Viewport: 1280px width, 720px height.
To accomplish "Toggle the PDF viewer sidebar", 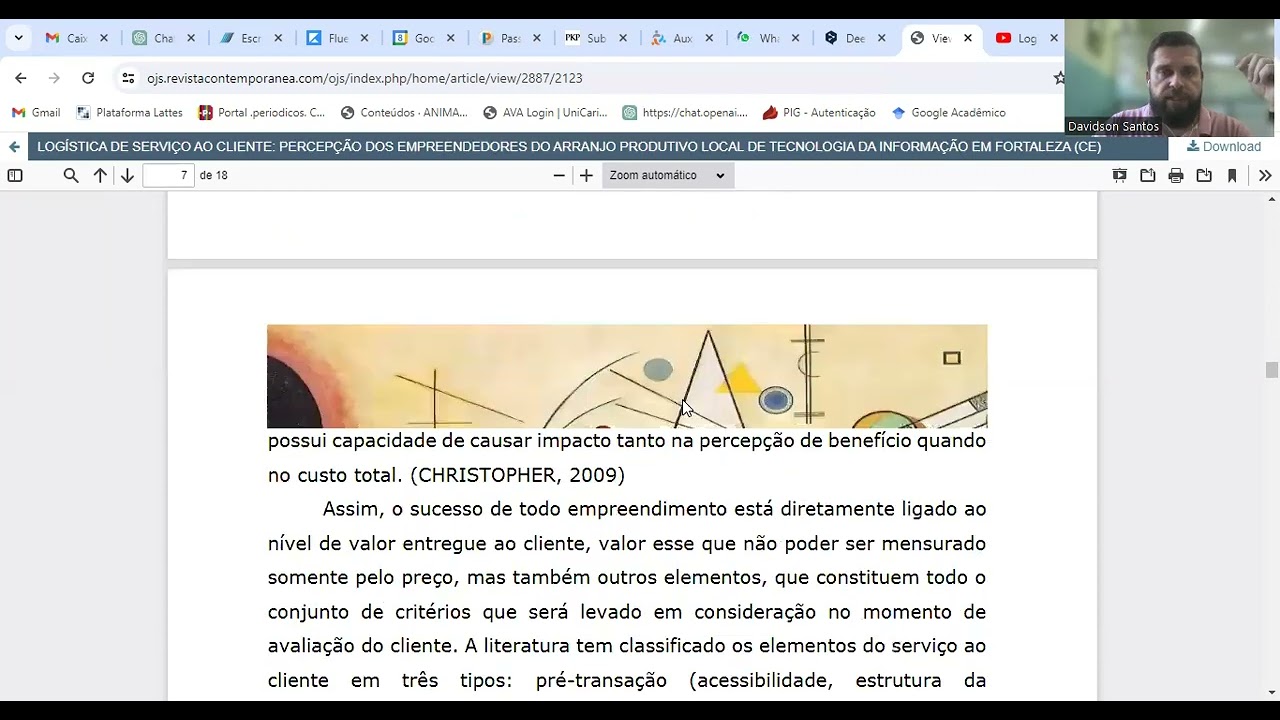I will (x=15, y=175).
